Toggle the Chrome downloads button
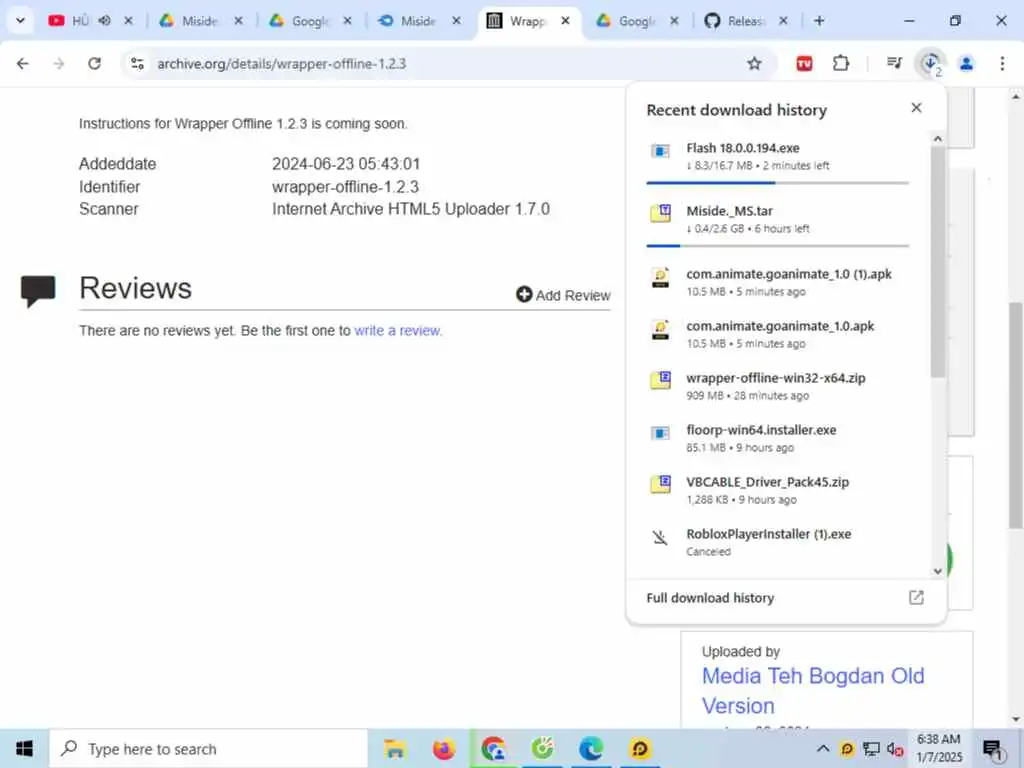 930,63
